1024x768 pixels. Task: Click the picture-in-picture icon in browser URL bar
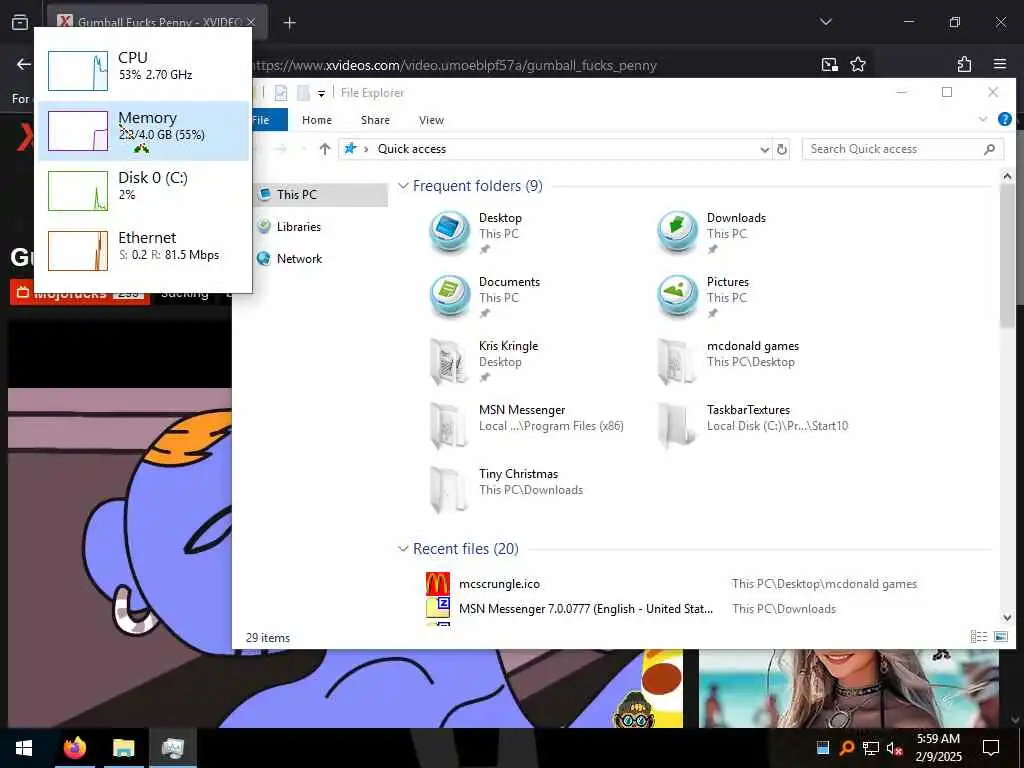829,64
